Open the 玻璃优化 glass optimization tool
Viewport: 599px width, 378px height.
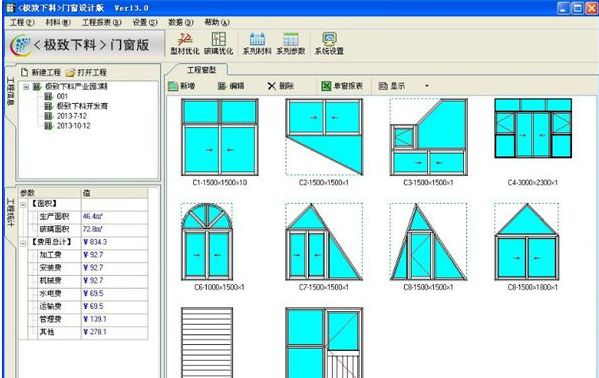pos(219,43)
